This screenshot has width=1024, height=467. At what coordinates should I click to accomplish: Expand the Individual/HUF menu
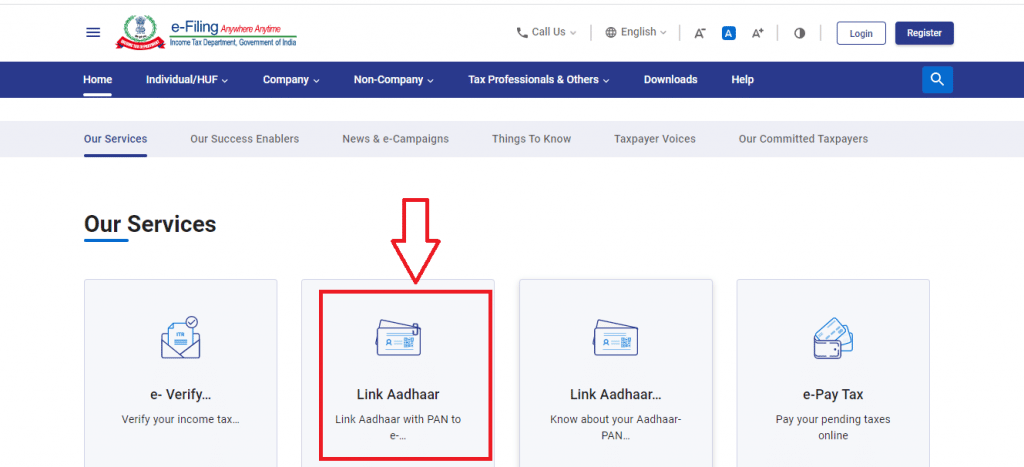(x=187, y=80)
